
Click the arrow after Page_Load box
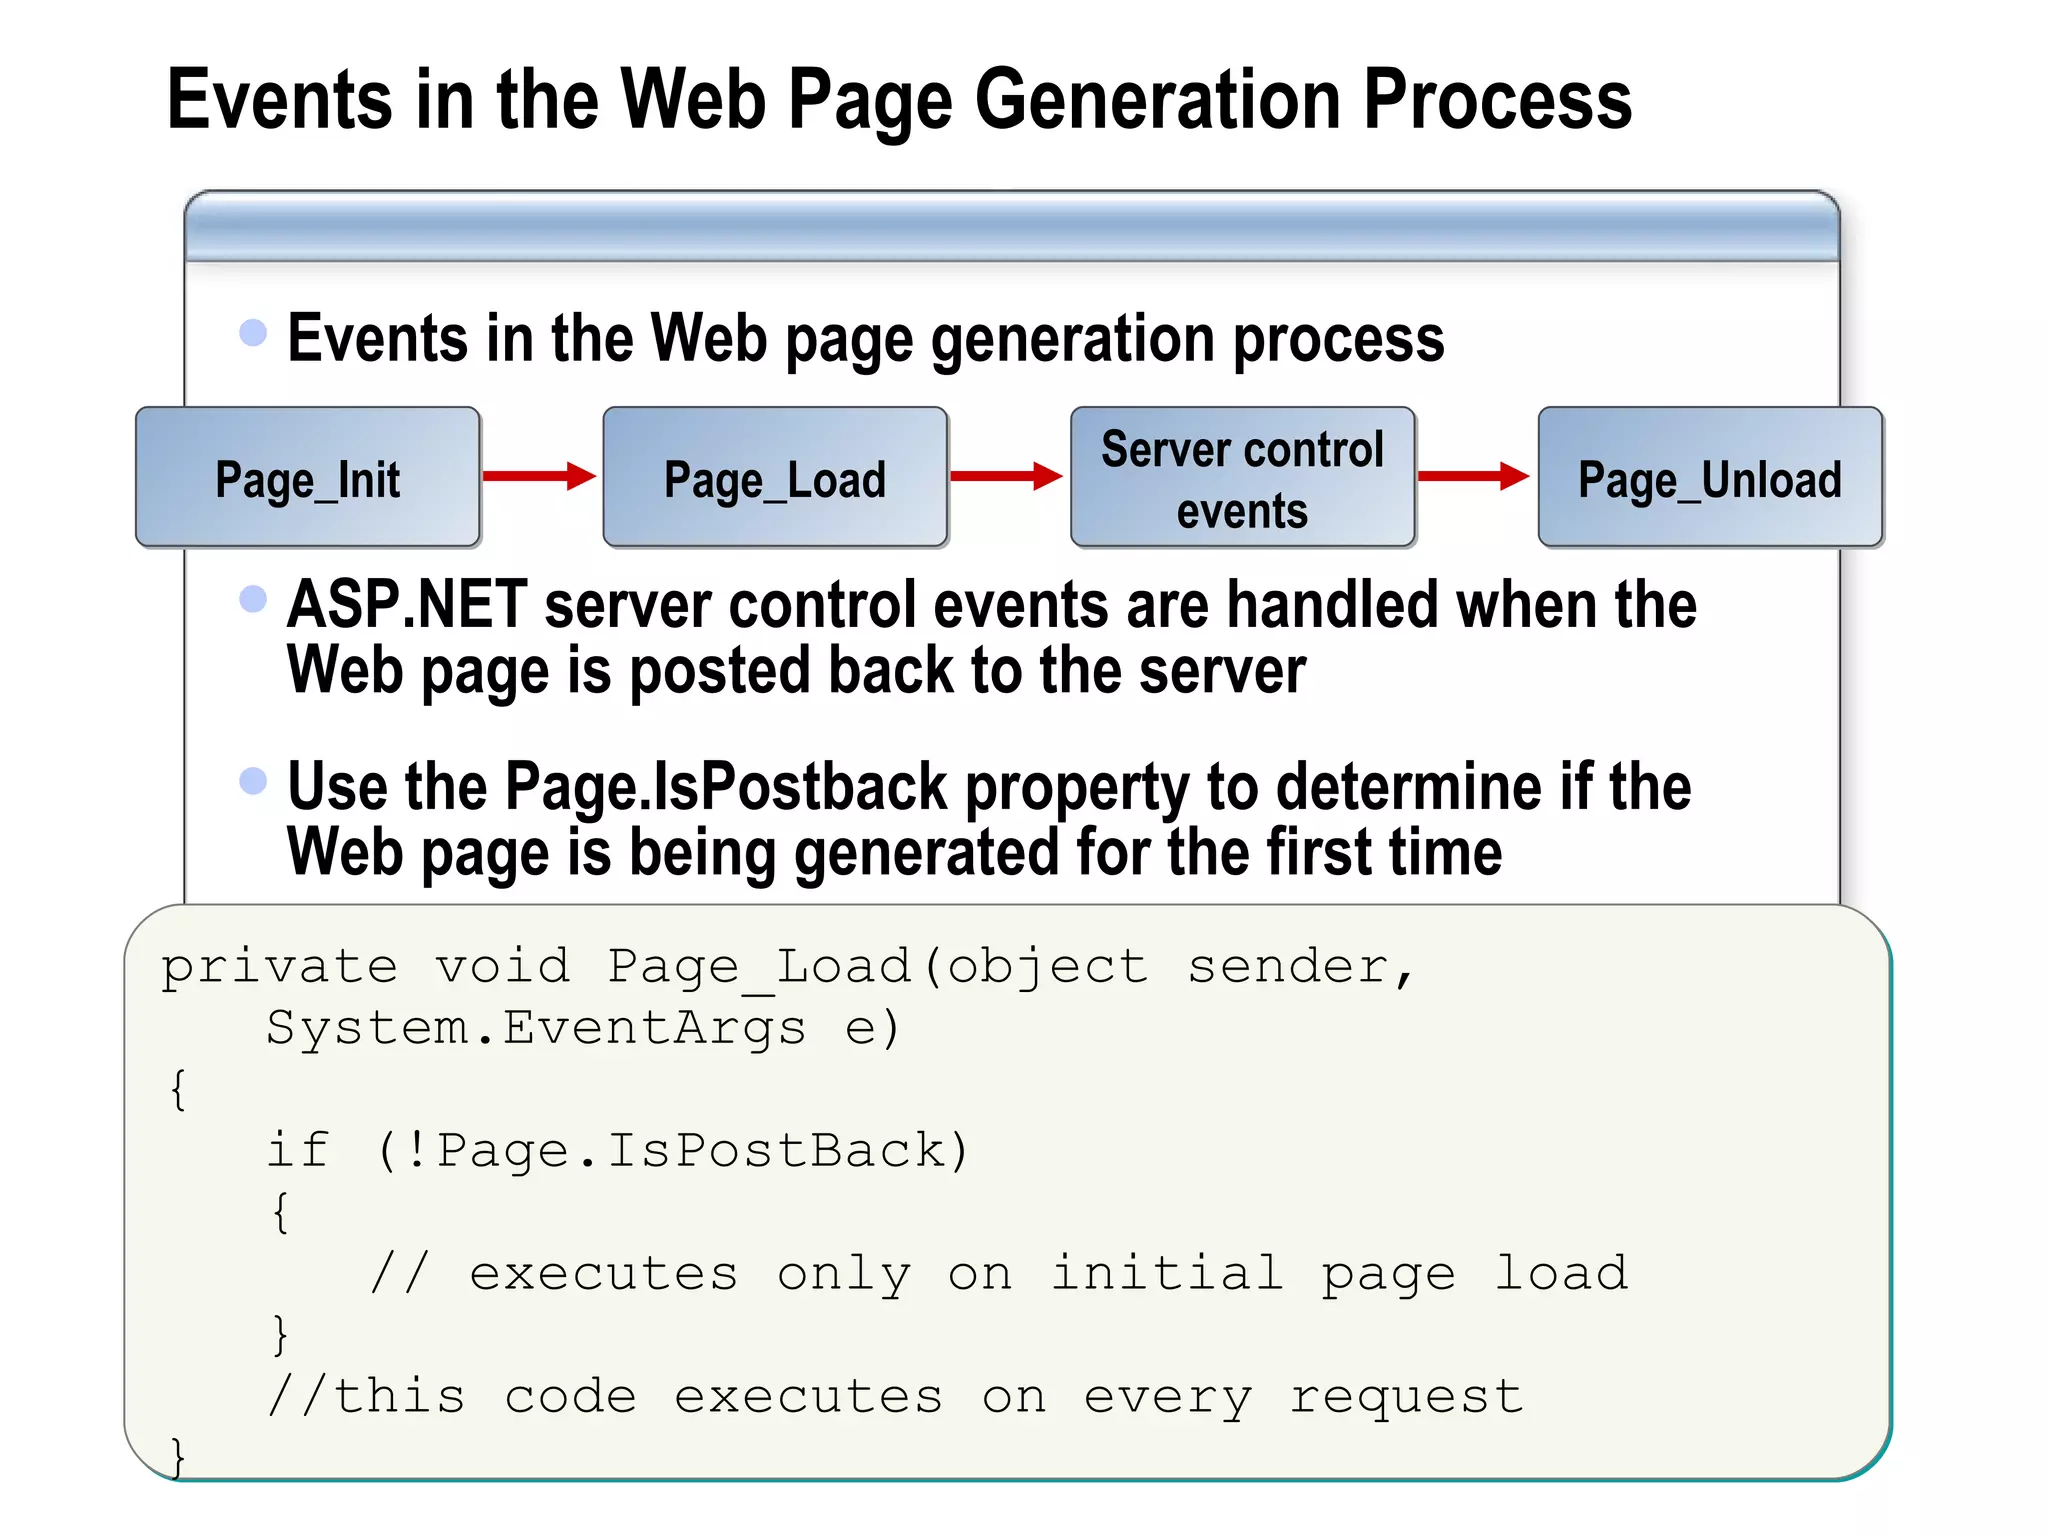(1006, 476)
